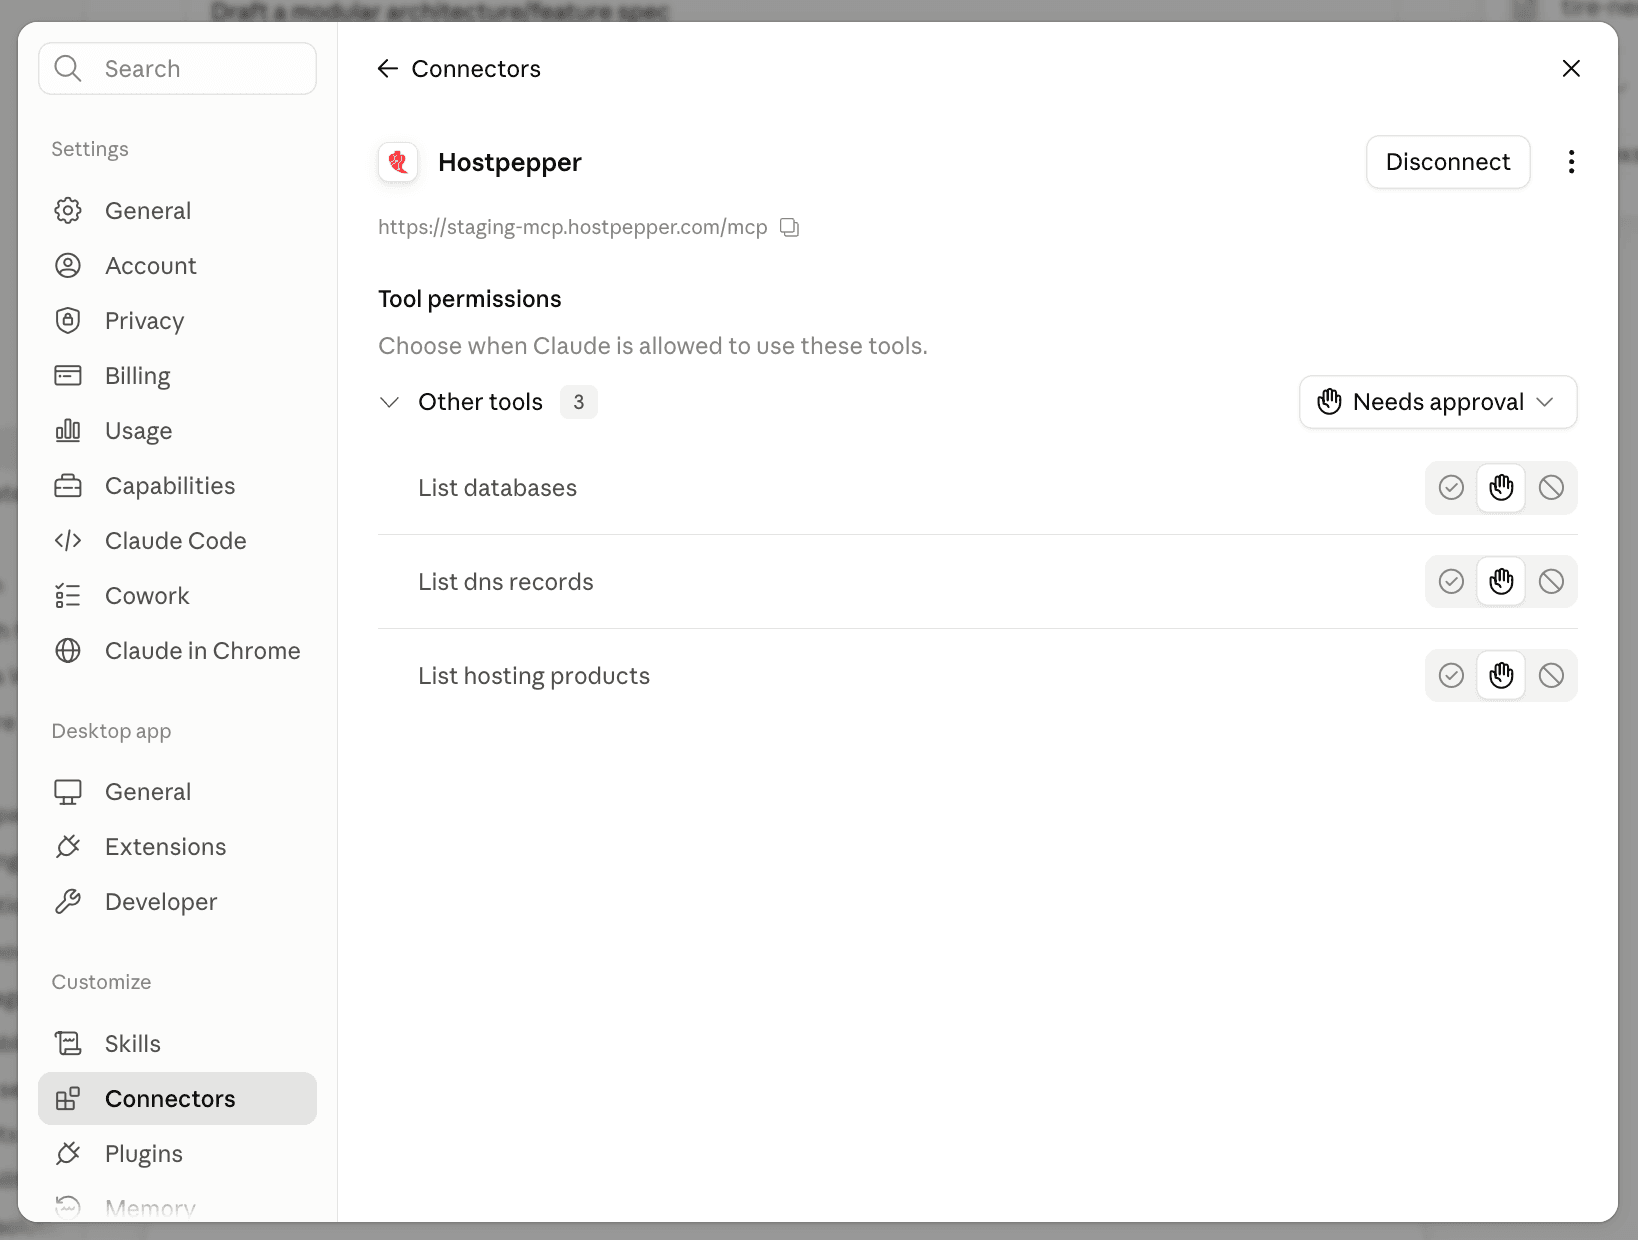Viewport: 1638px width, 1240px height.
Task: Click the Hostpepper connector name
Action: pyautogui.click(x=510, y=162)
